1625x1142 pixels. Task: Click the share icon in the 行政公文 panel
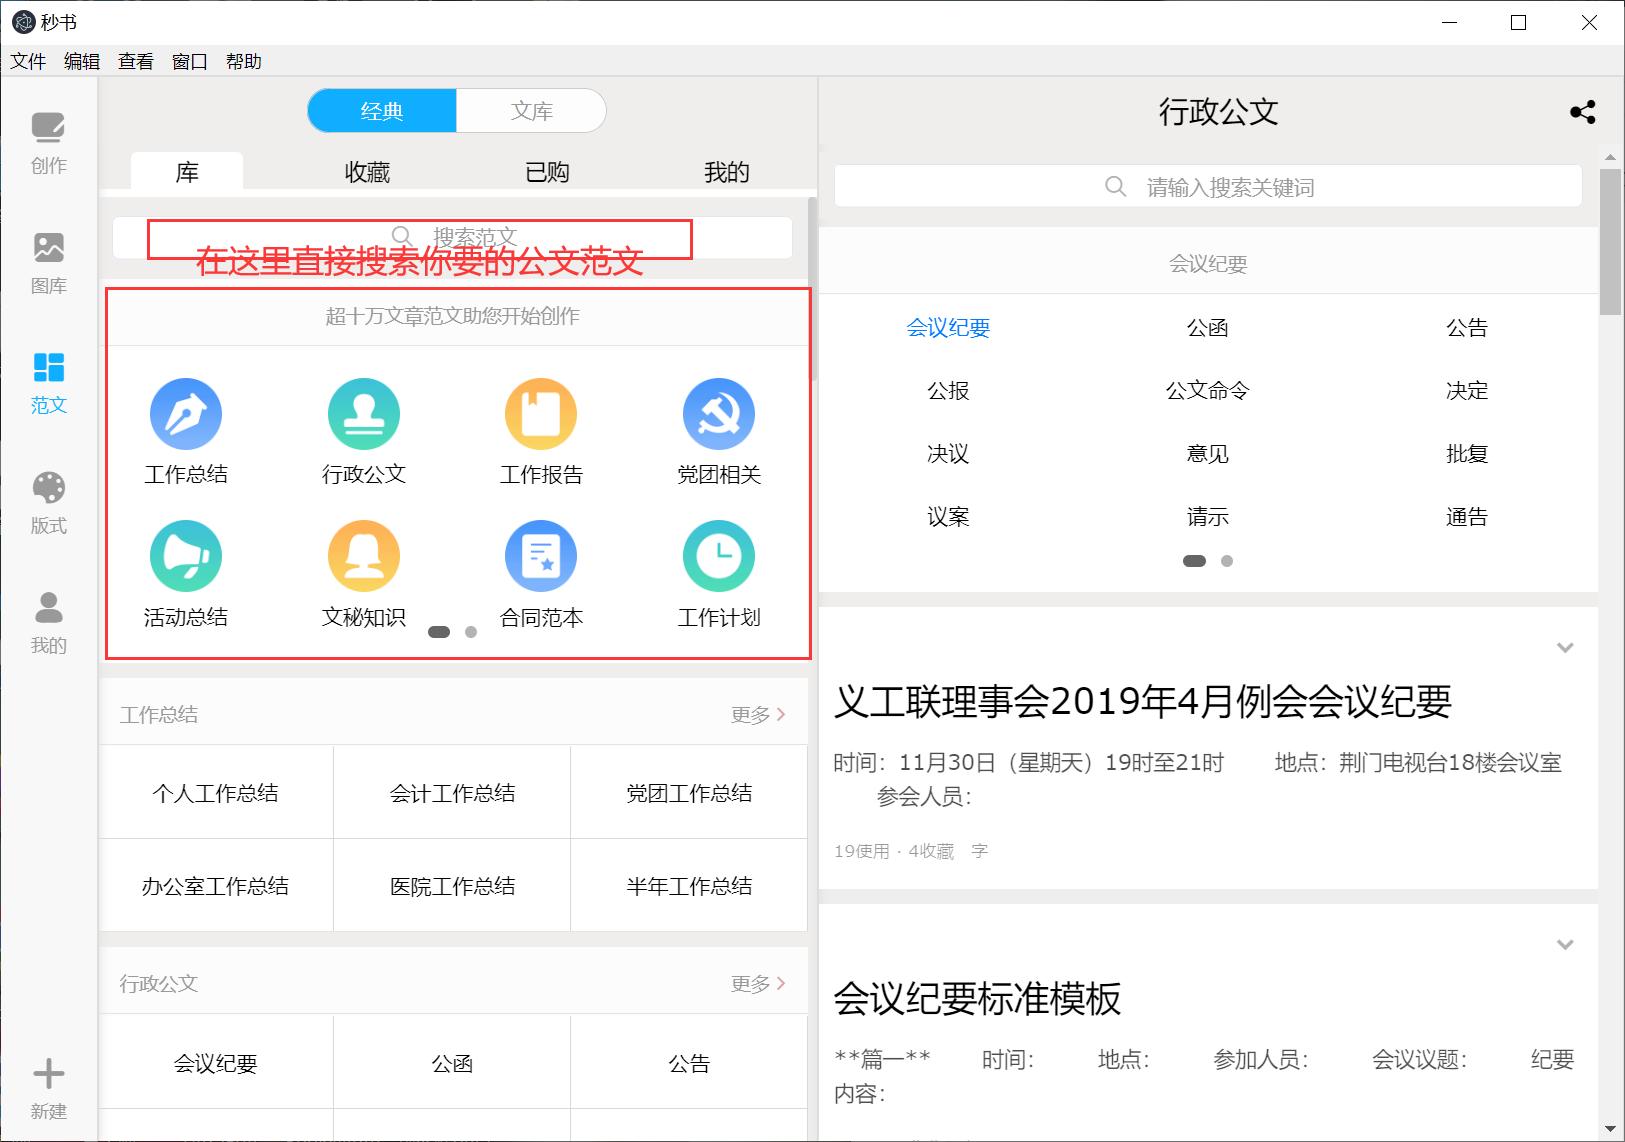pyautogui.click(x=1583, y=112)
